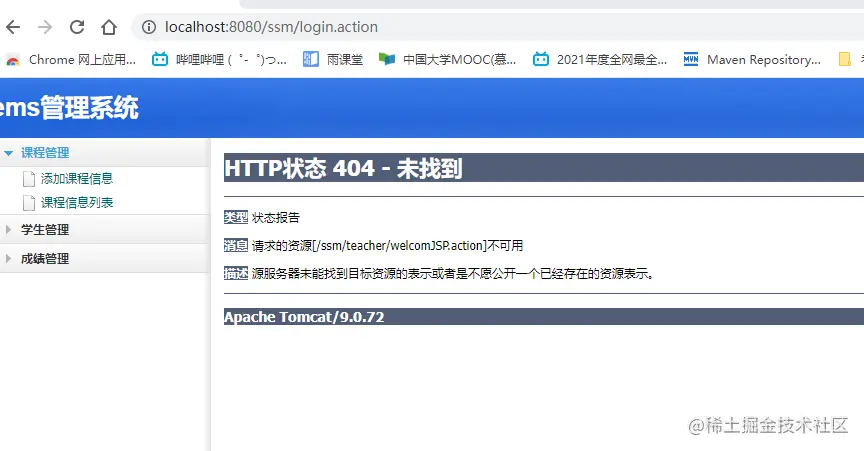Viewport: 864px width, 451px height.
Task: Open the 2021年度全网最全 bookmark
Action: click(x=600, y=60)
